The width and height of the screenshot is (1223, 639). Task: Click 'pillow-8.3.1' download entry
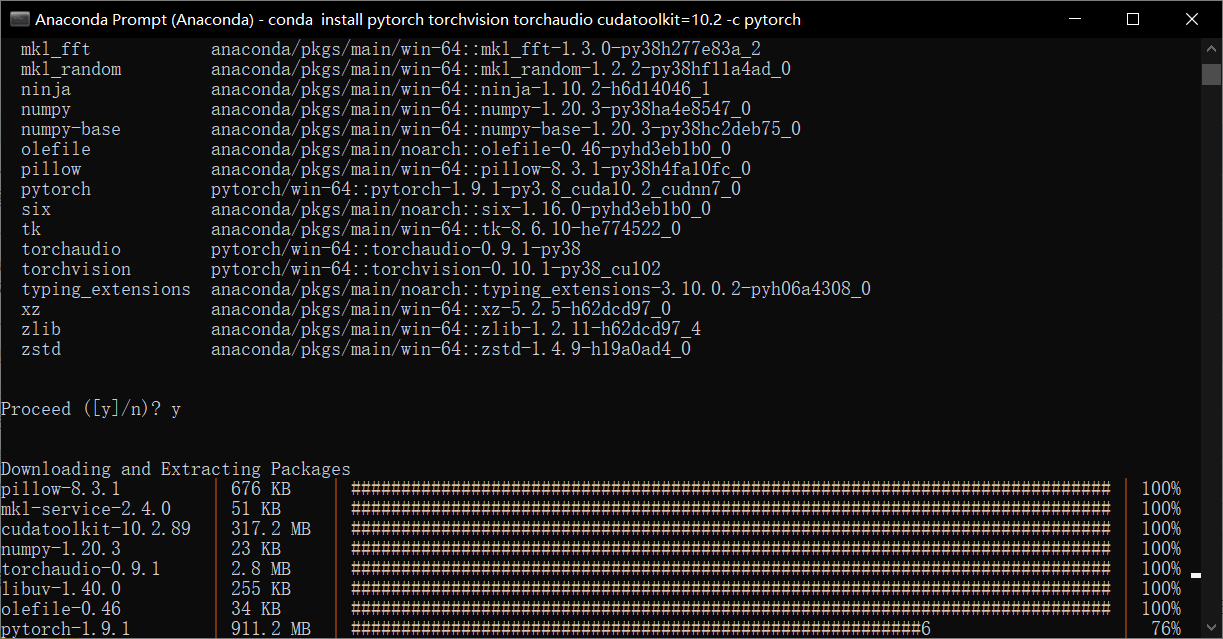point(61,489)
